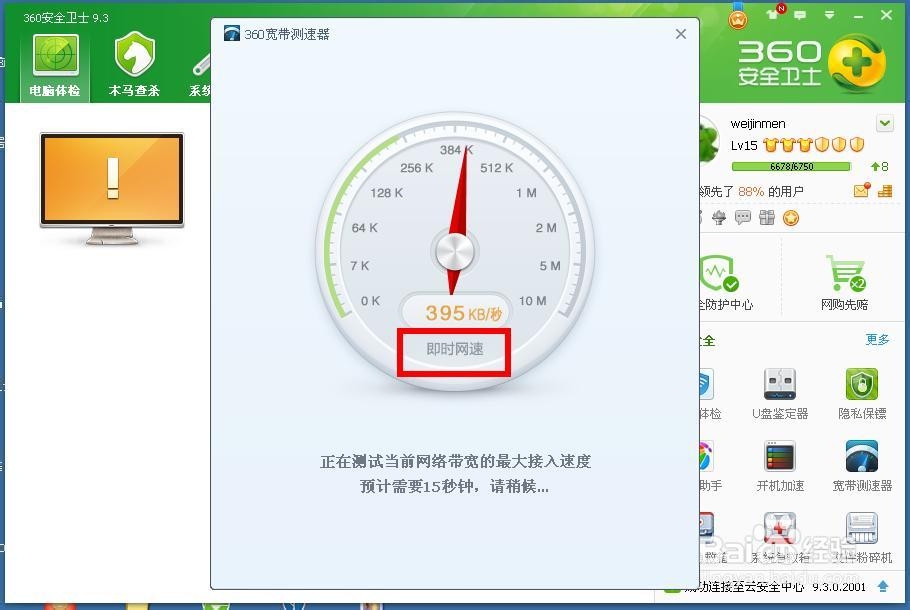Launch the 宽带测速器 tool
The width and height of the screenshot is (910, 610).
[862, 466]
